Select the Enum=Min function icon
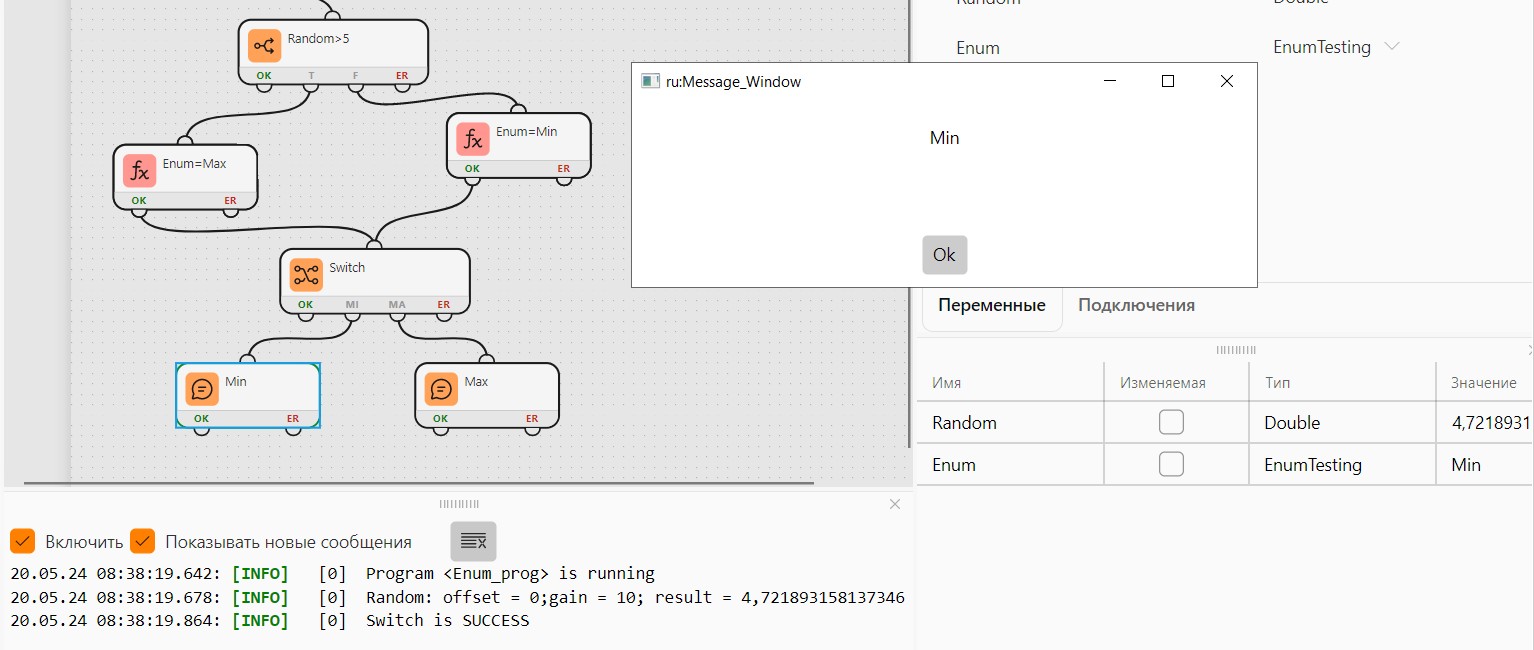This screenshot has width=1534, height=650. click(473, 139)
